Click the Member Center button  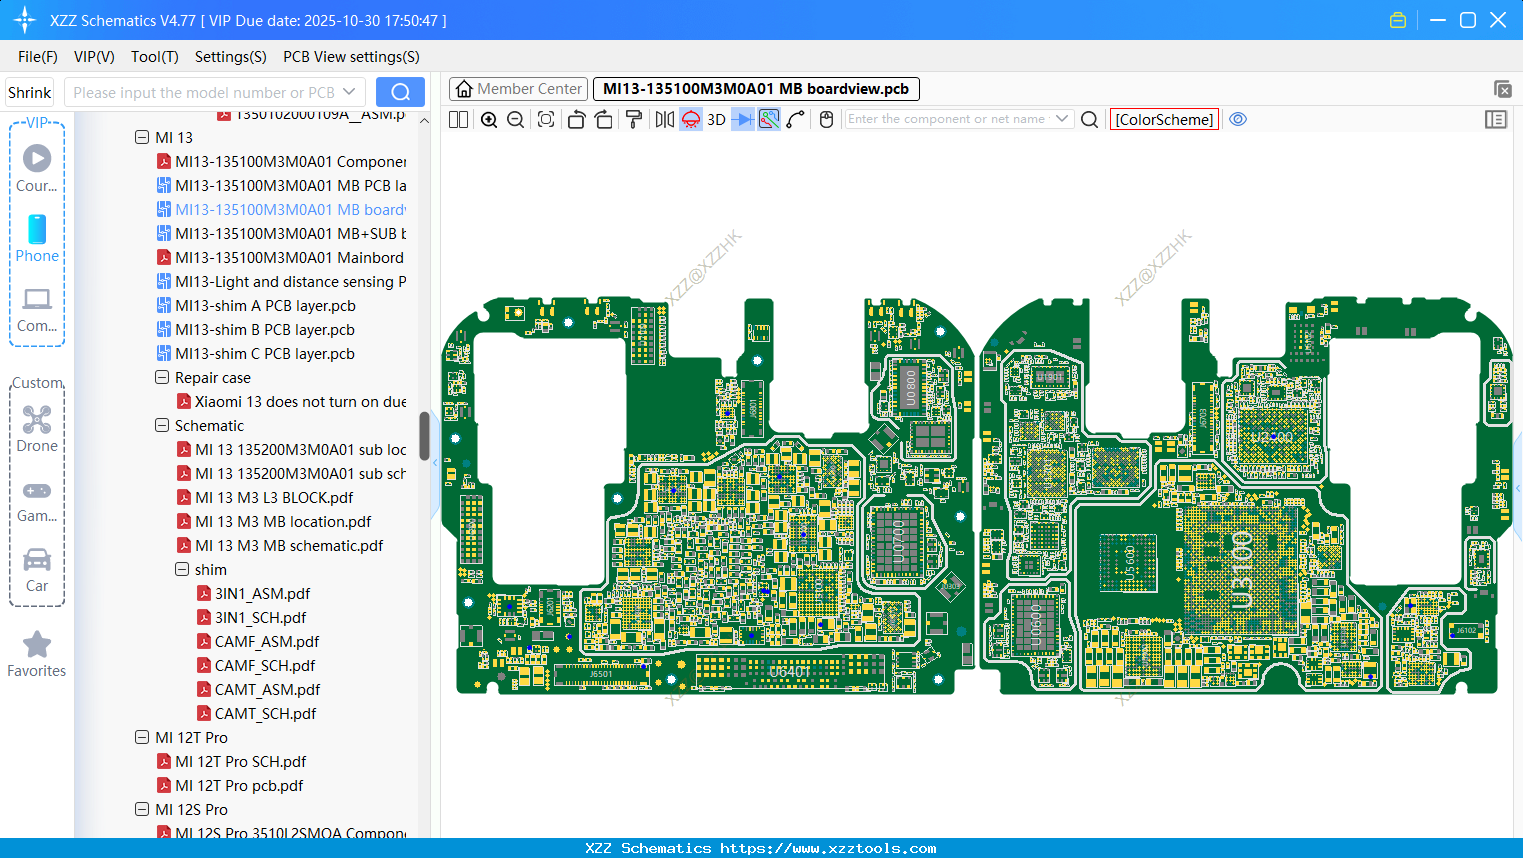point(517,88)
